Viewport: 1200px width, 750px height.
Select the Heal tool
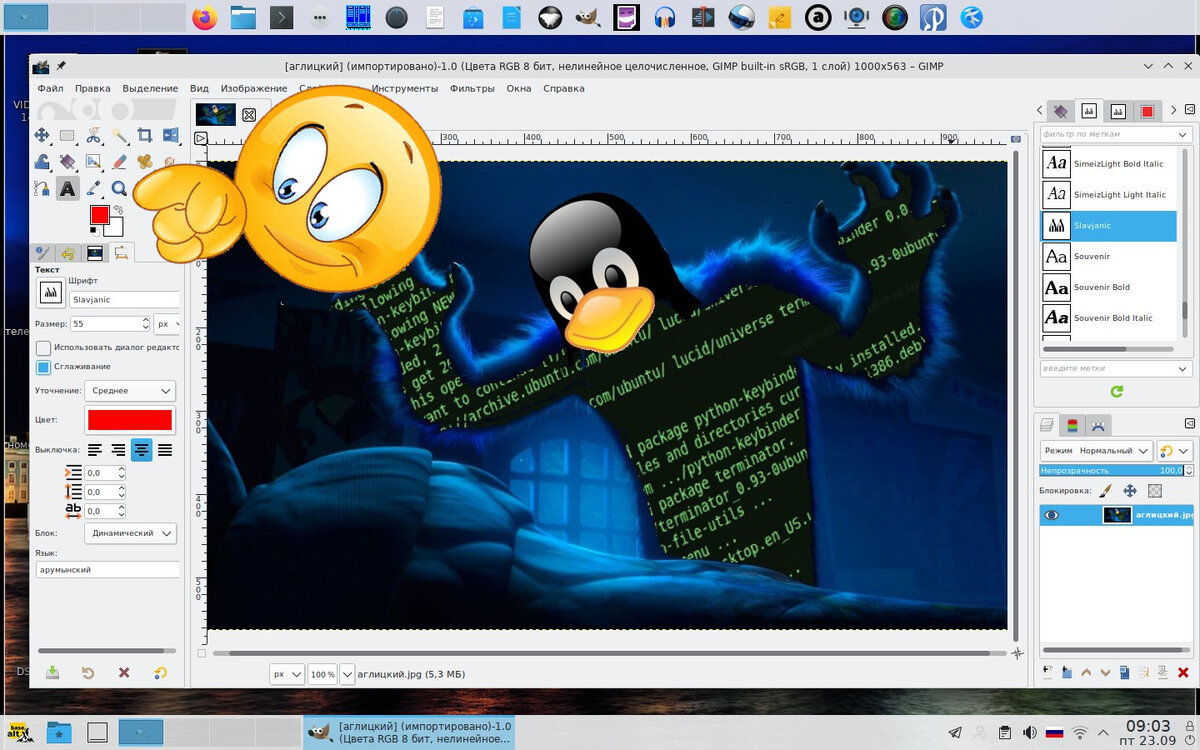pos(145,161)
